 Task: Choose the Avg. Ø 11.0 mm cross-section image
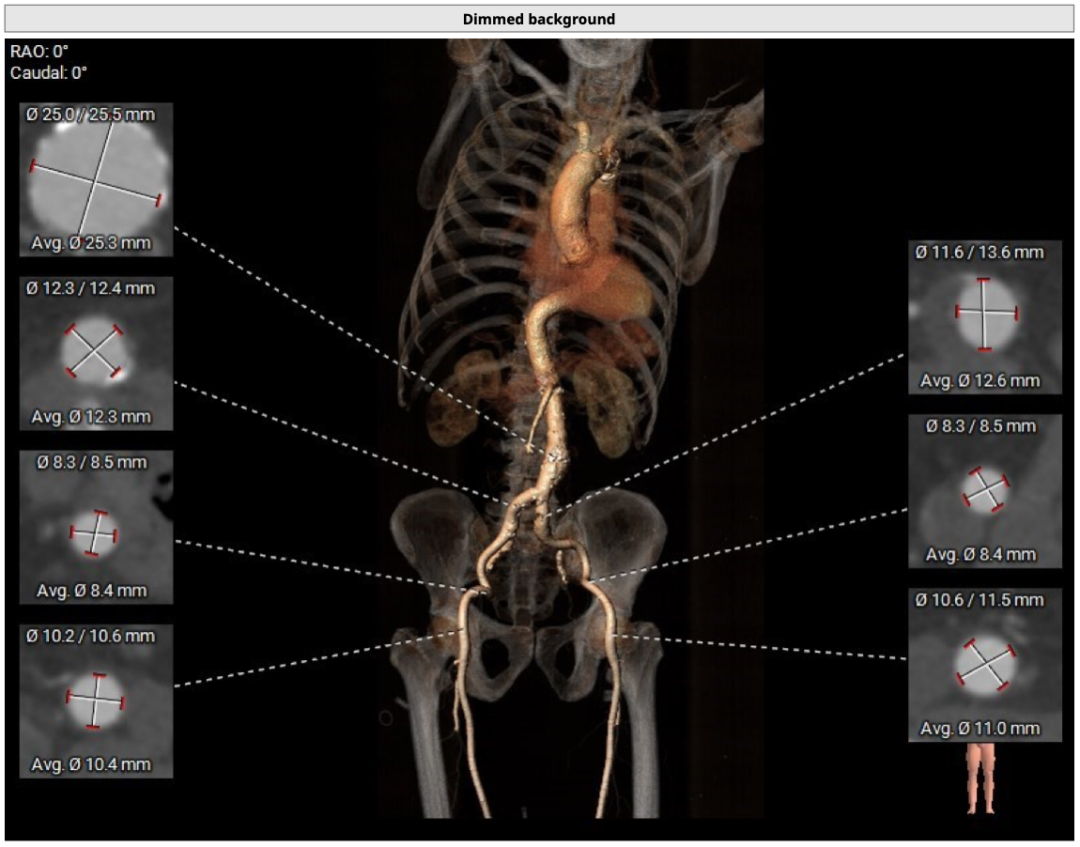point(984,664)
